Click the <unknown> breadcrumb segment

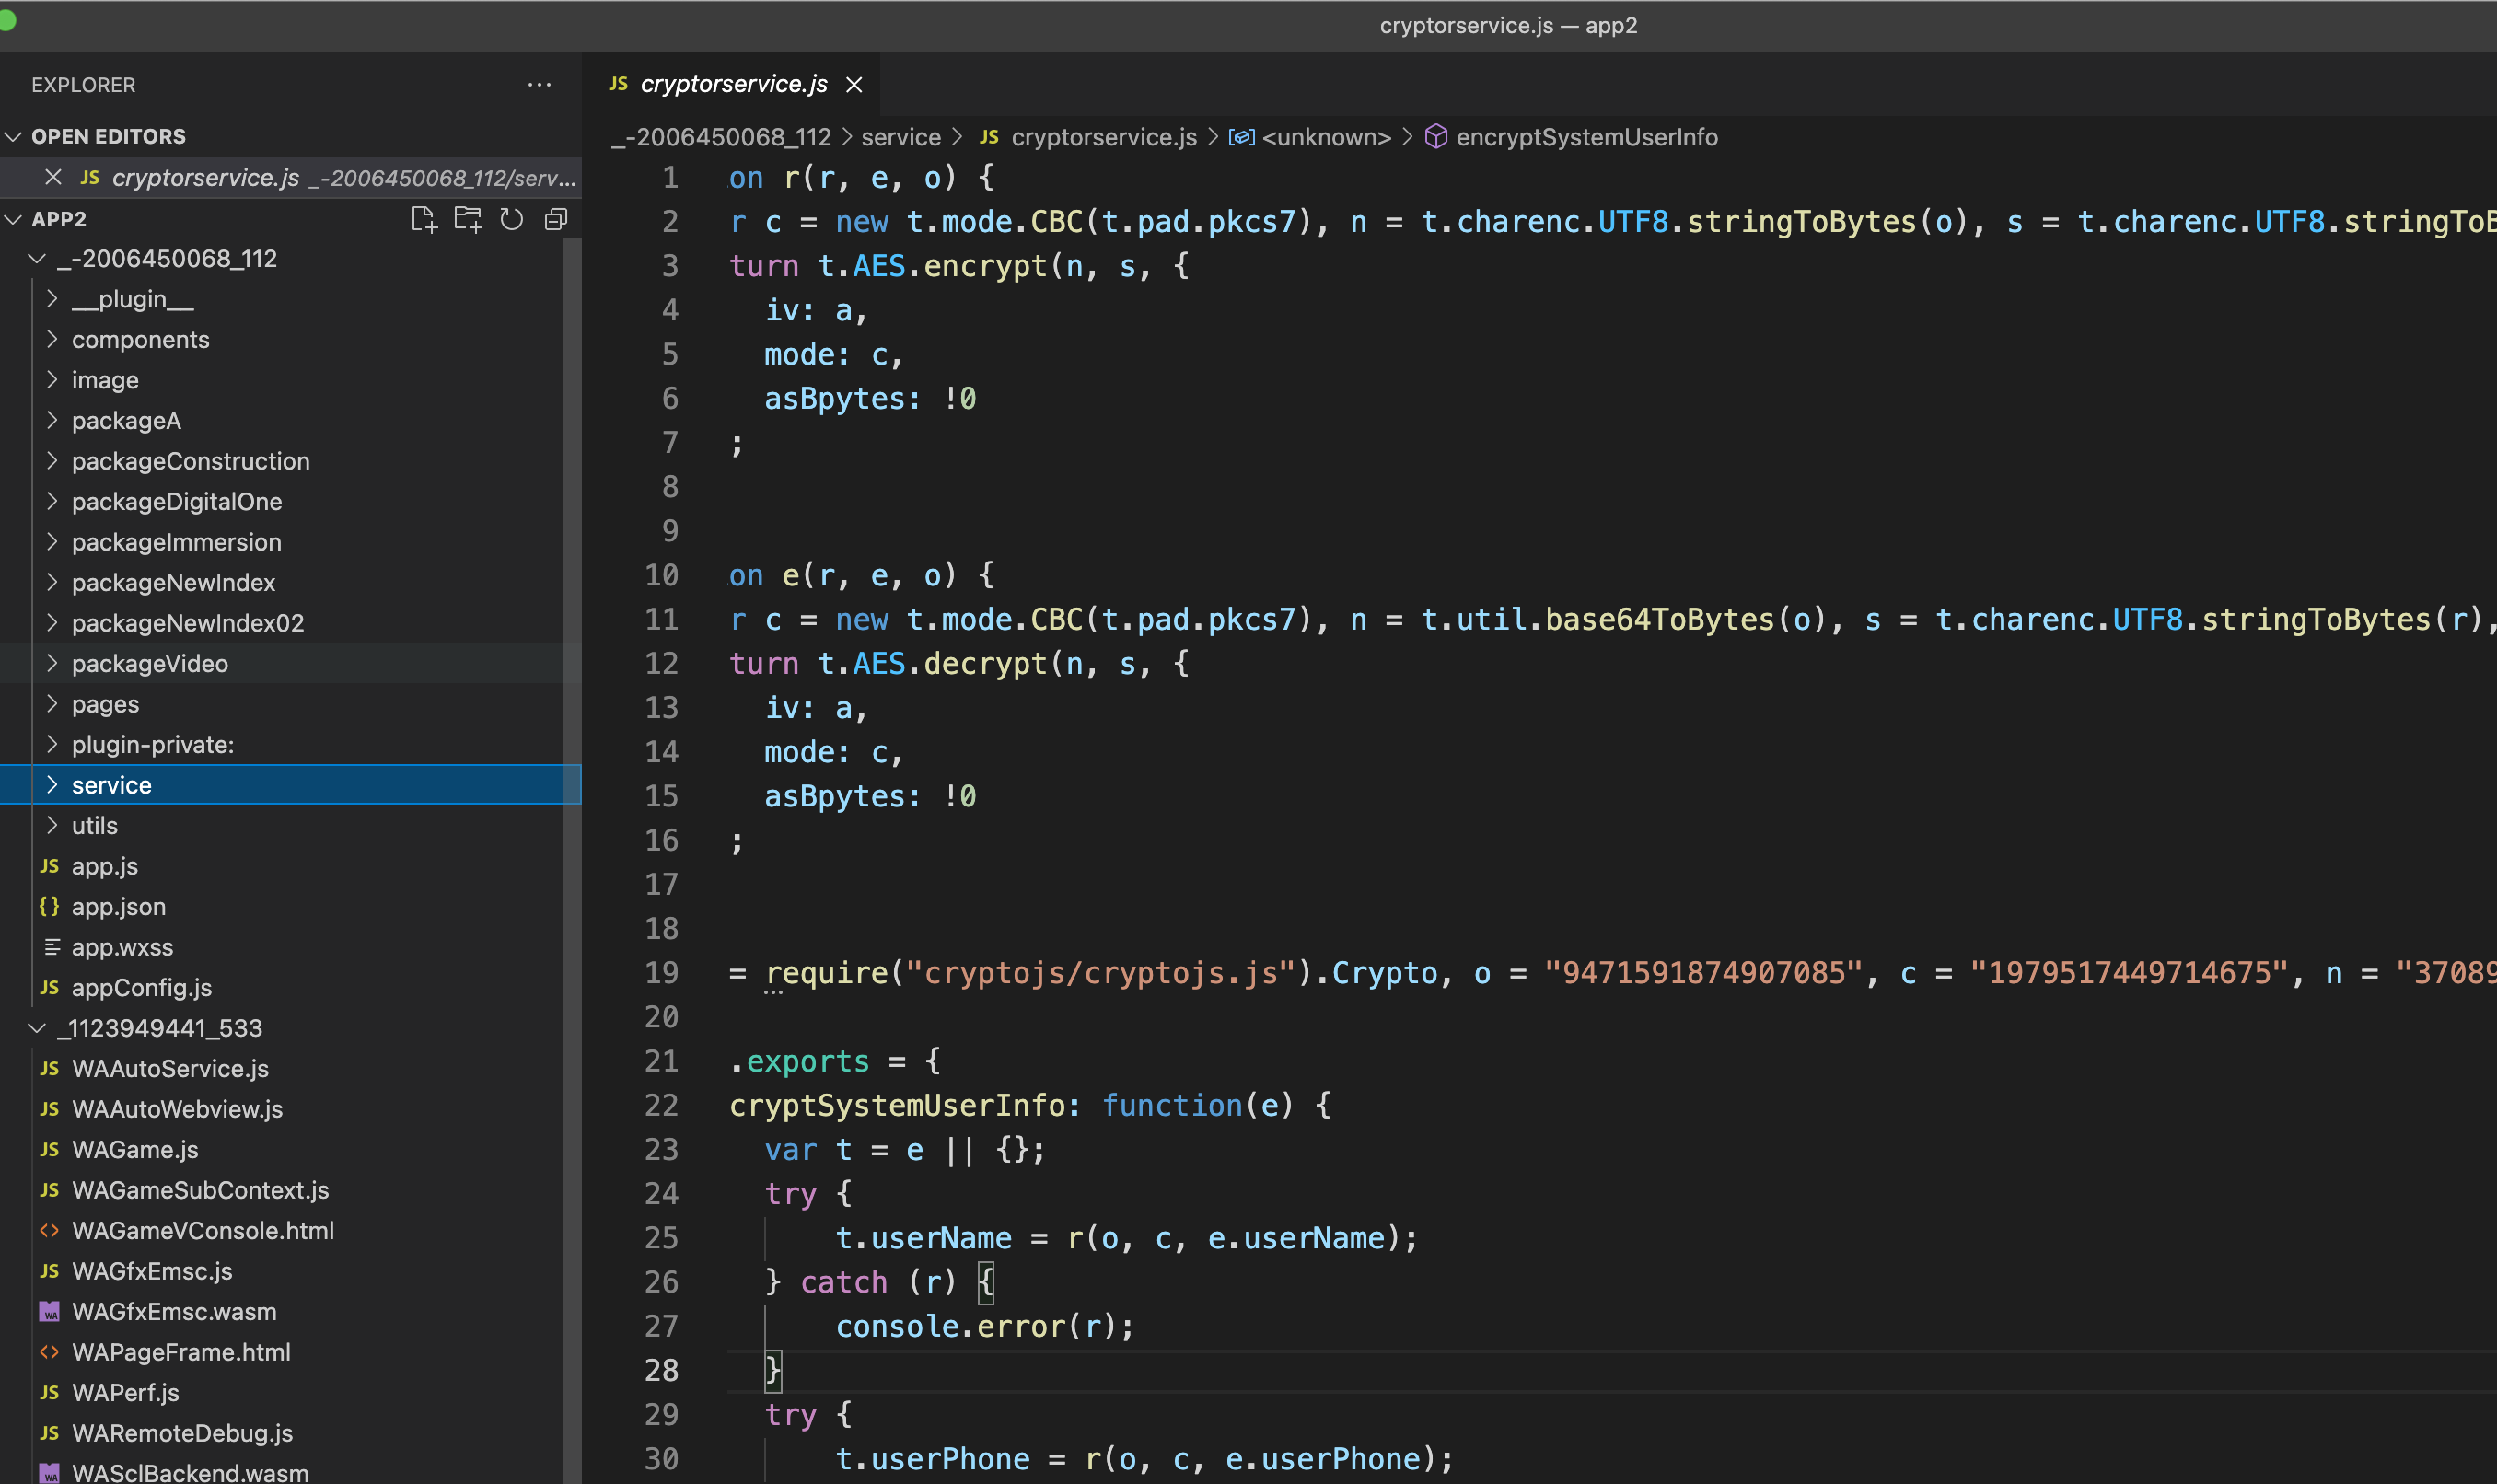[1310, 137]
